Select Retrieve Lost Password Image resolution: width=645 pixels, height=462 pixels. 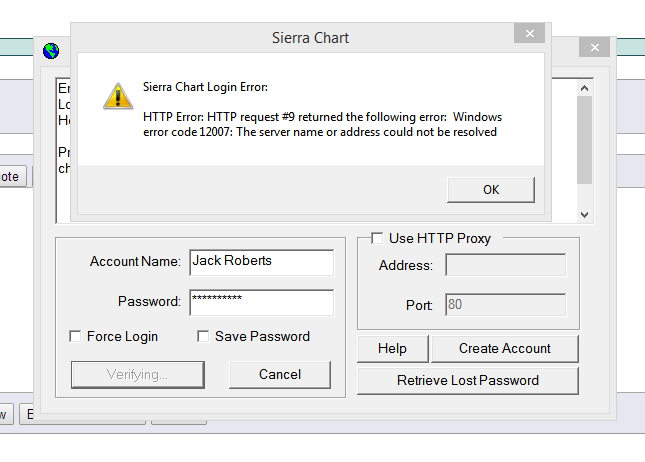tap(467, 380)
